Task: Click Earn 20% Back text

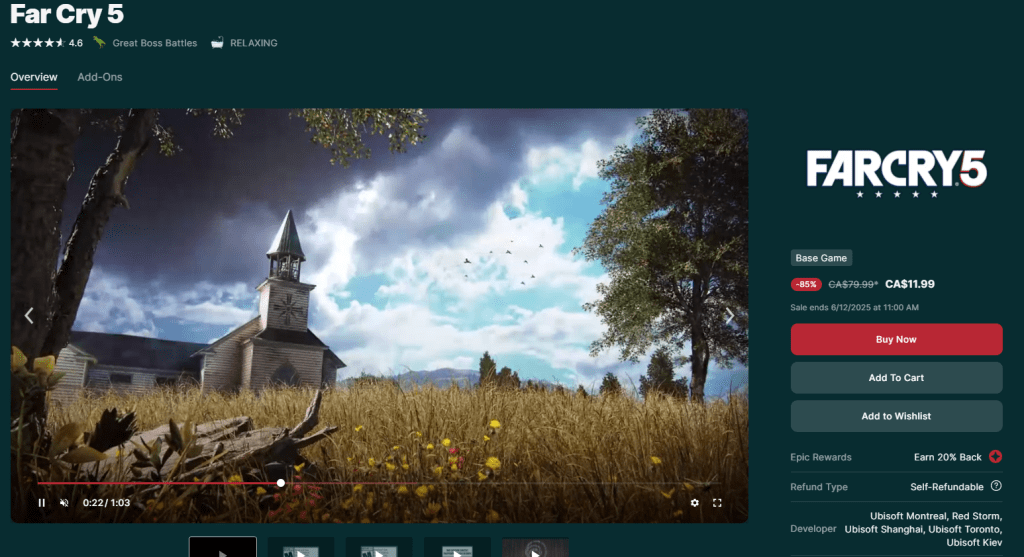Action: [948, 457]
